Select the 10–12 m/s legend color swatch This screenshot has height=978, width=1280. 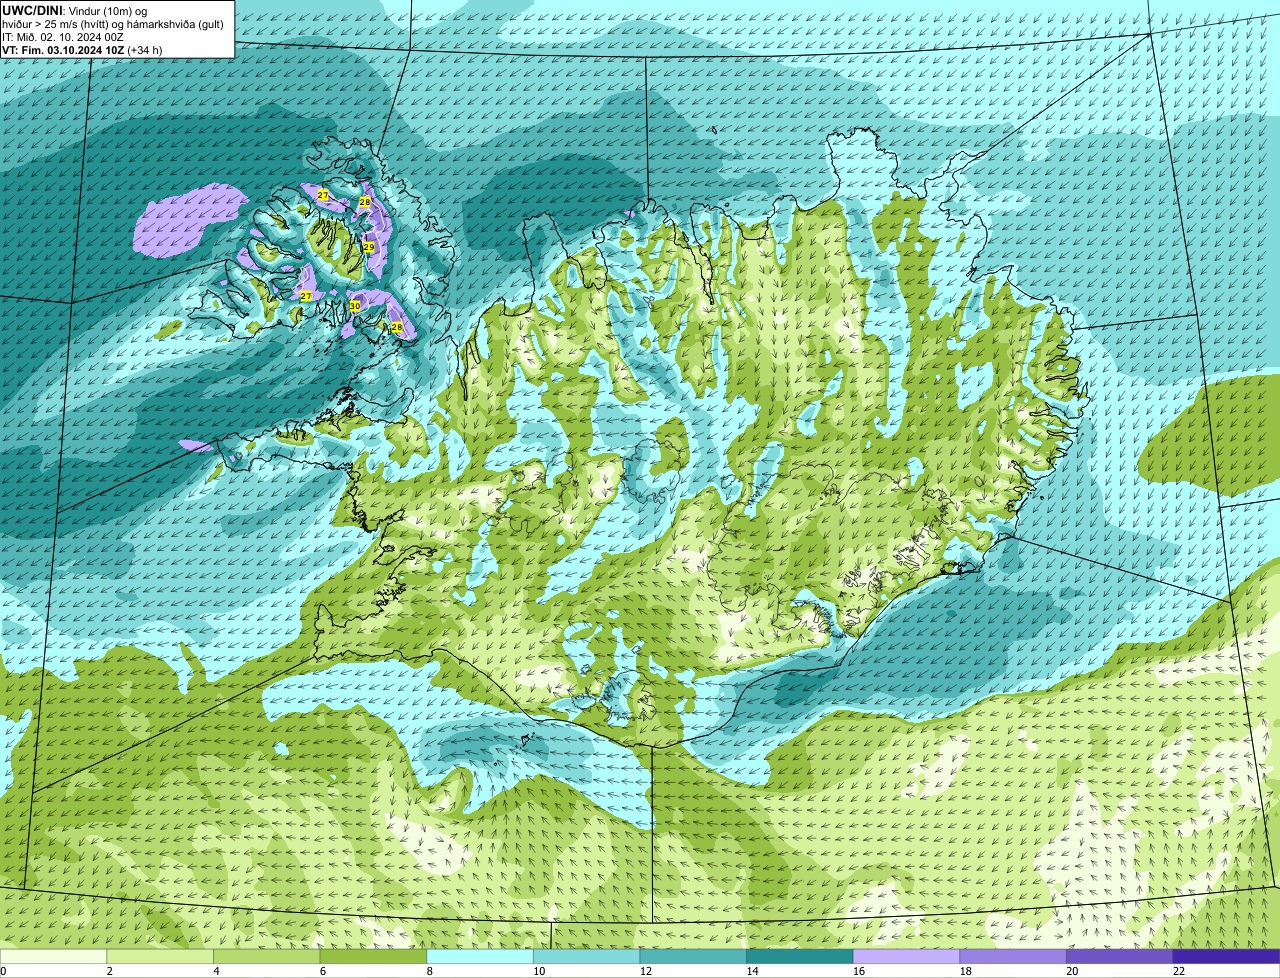coord(587,957)
